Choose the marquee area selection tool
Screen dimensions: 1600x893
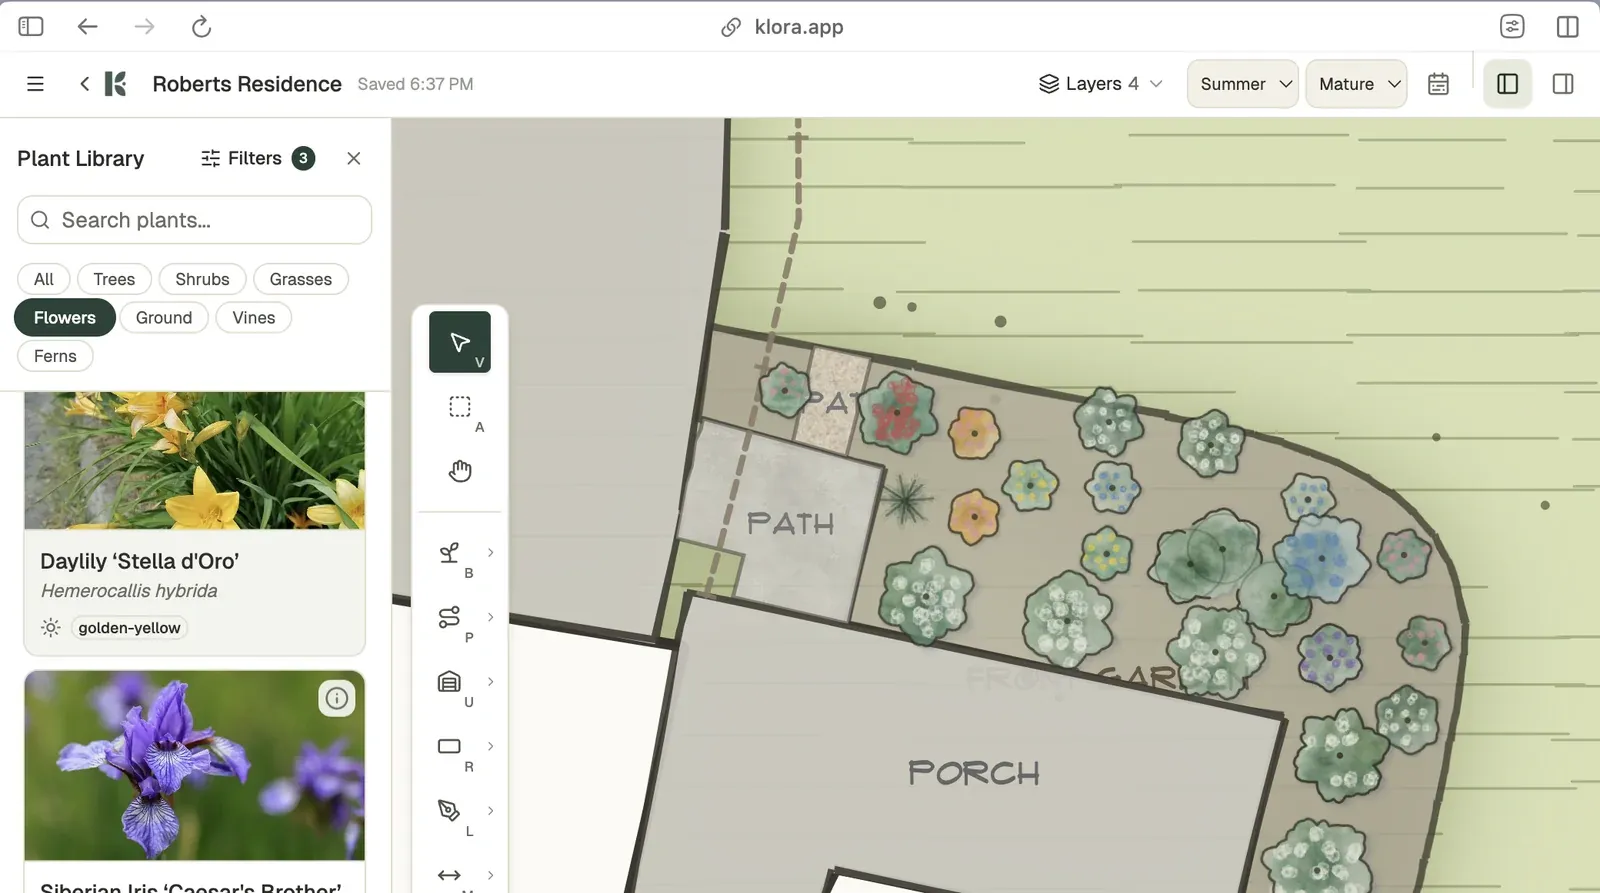click(x=459, y=407)
